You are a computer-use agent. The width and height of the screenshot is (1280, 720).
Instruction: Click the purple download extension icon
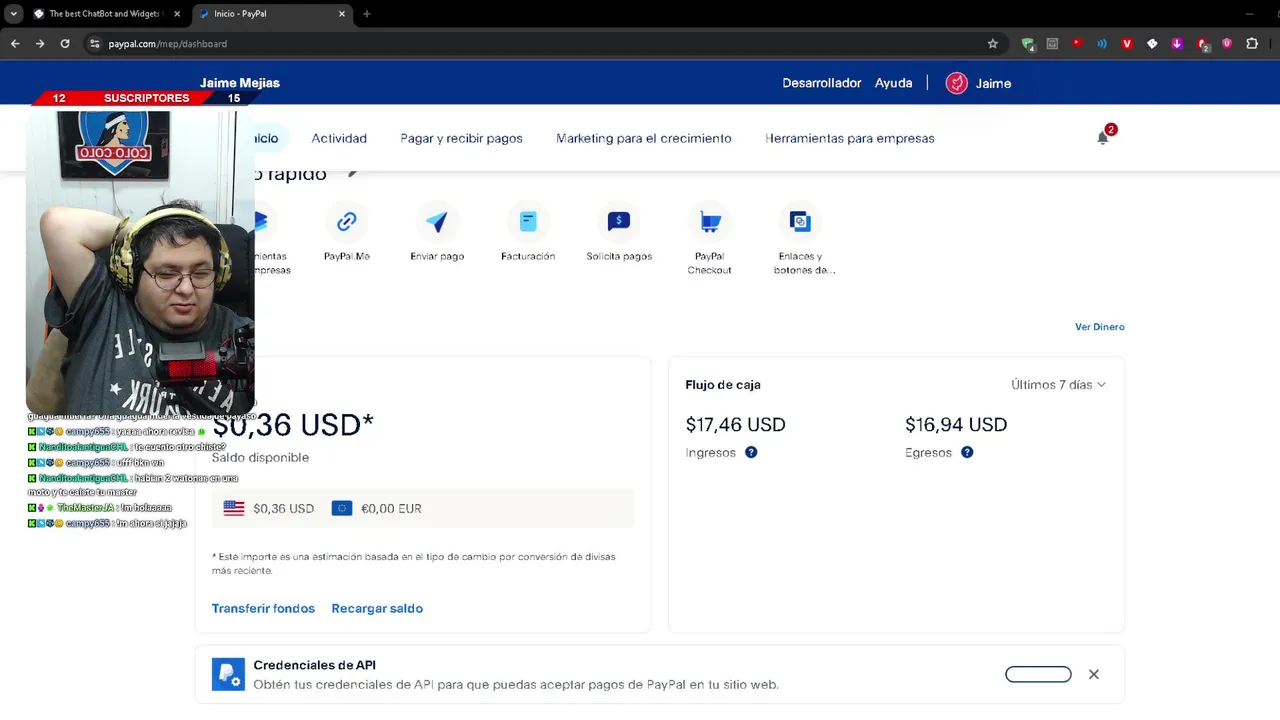pyautogui.click(x=1177, y=44)
